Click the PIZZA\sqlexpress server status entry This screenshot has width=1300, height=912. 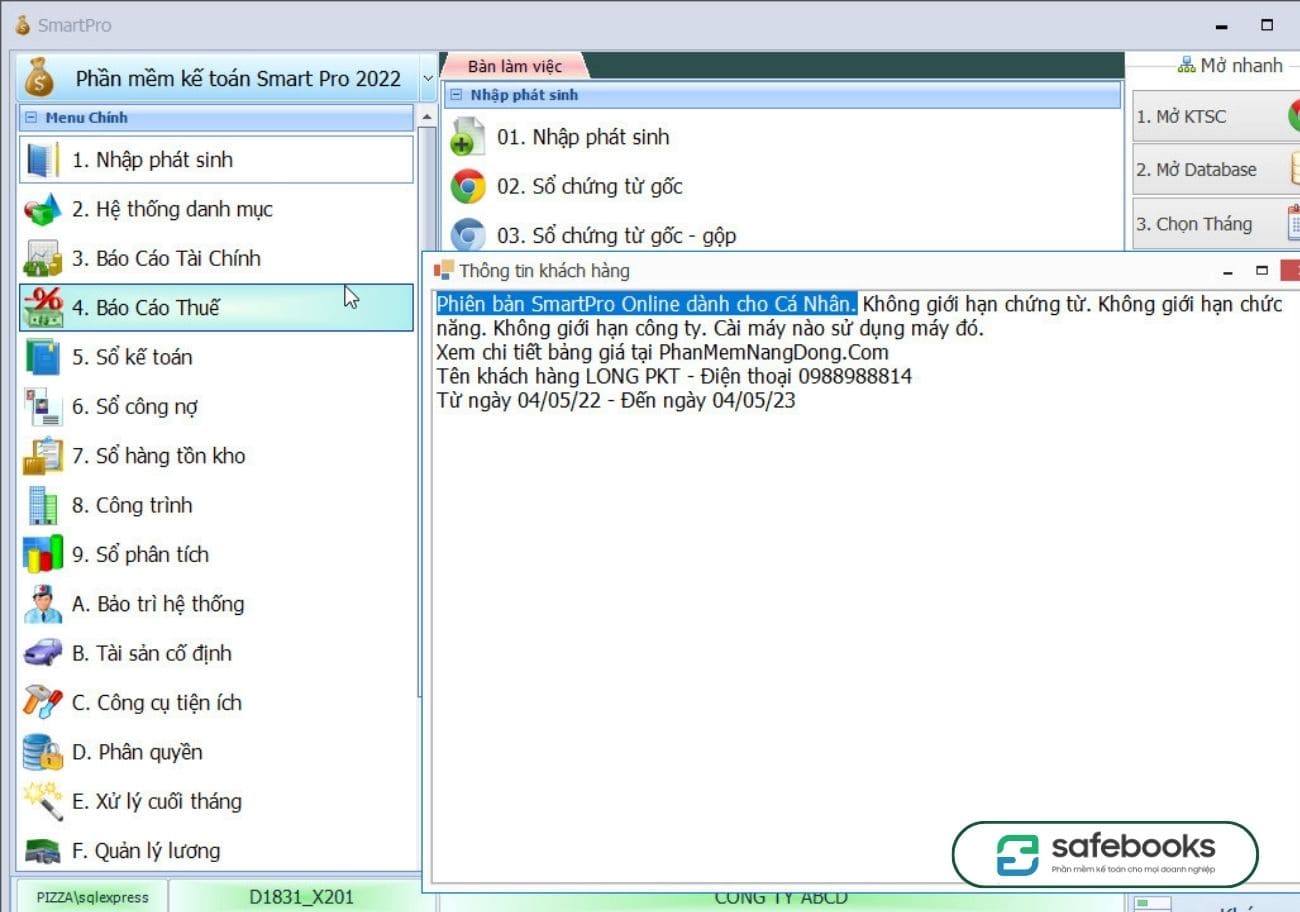coord(92,897)
